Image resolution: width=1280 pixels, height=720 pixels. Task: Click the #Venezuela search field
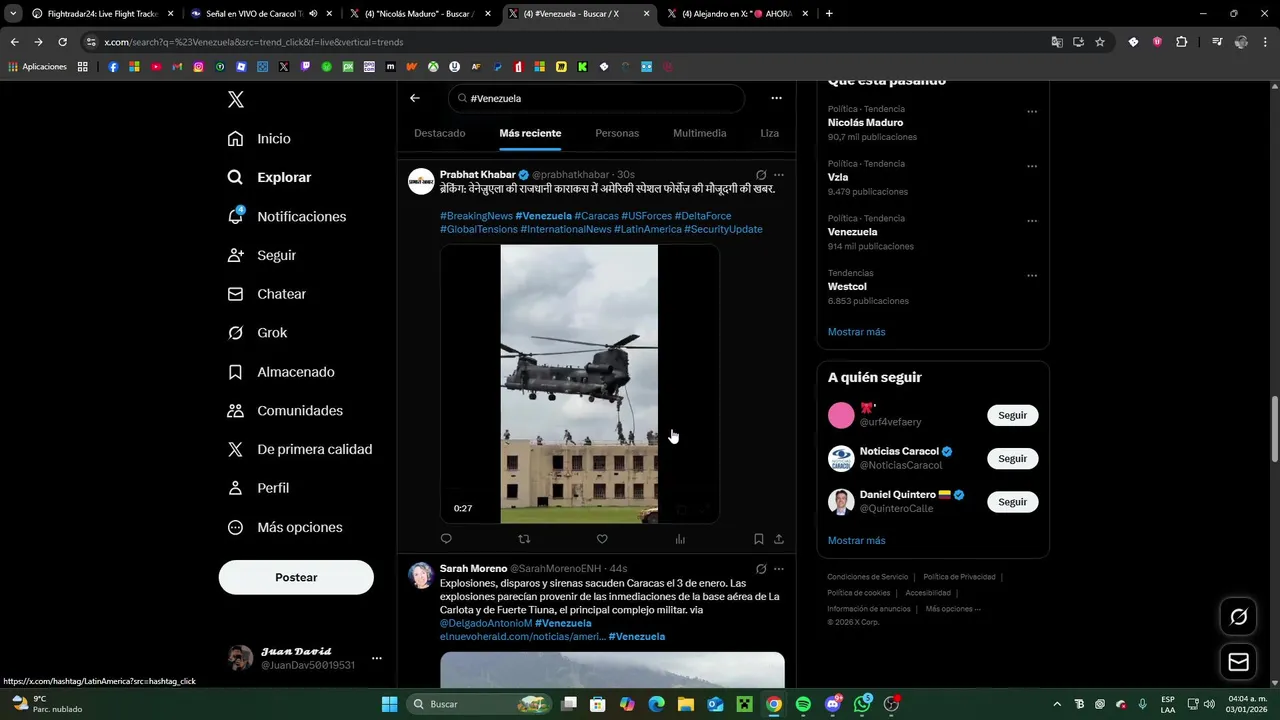click(597, 98)
